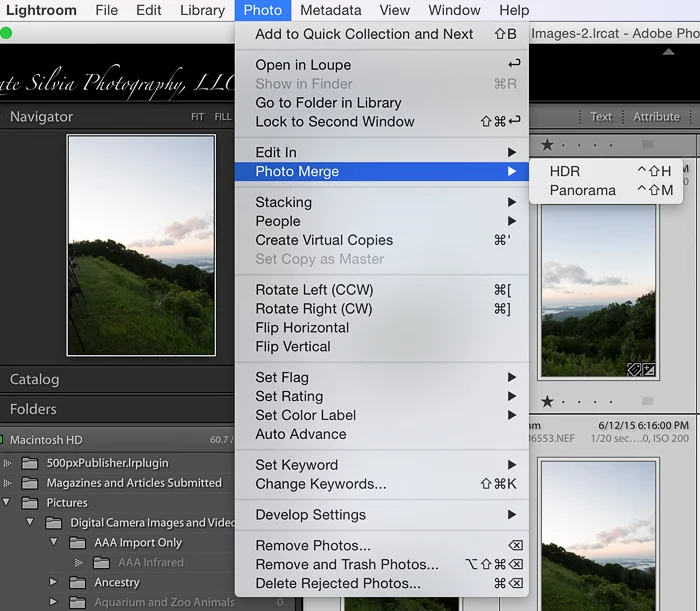
Task: Collapse top panel with triangle arrow
Action: point(668,52)
